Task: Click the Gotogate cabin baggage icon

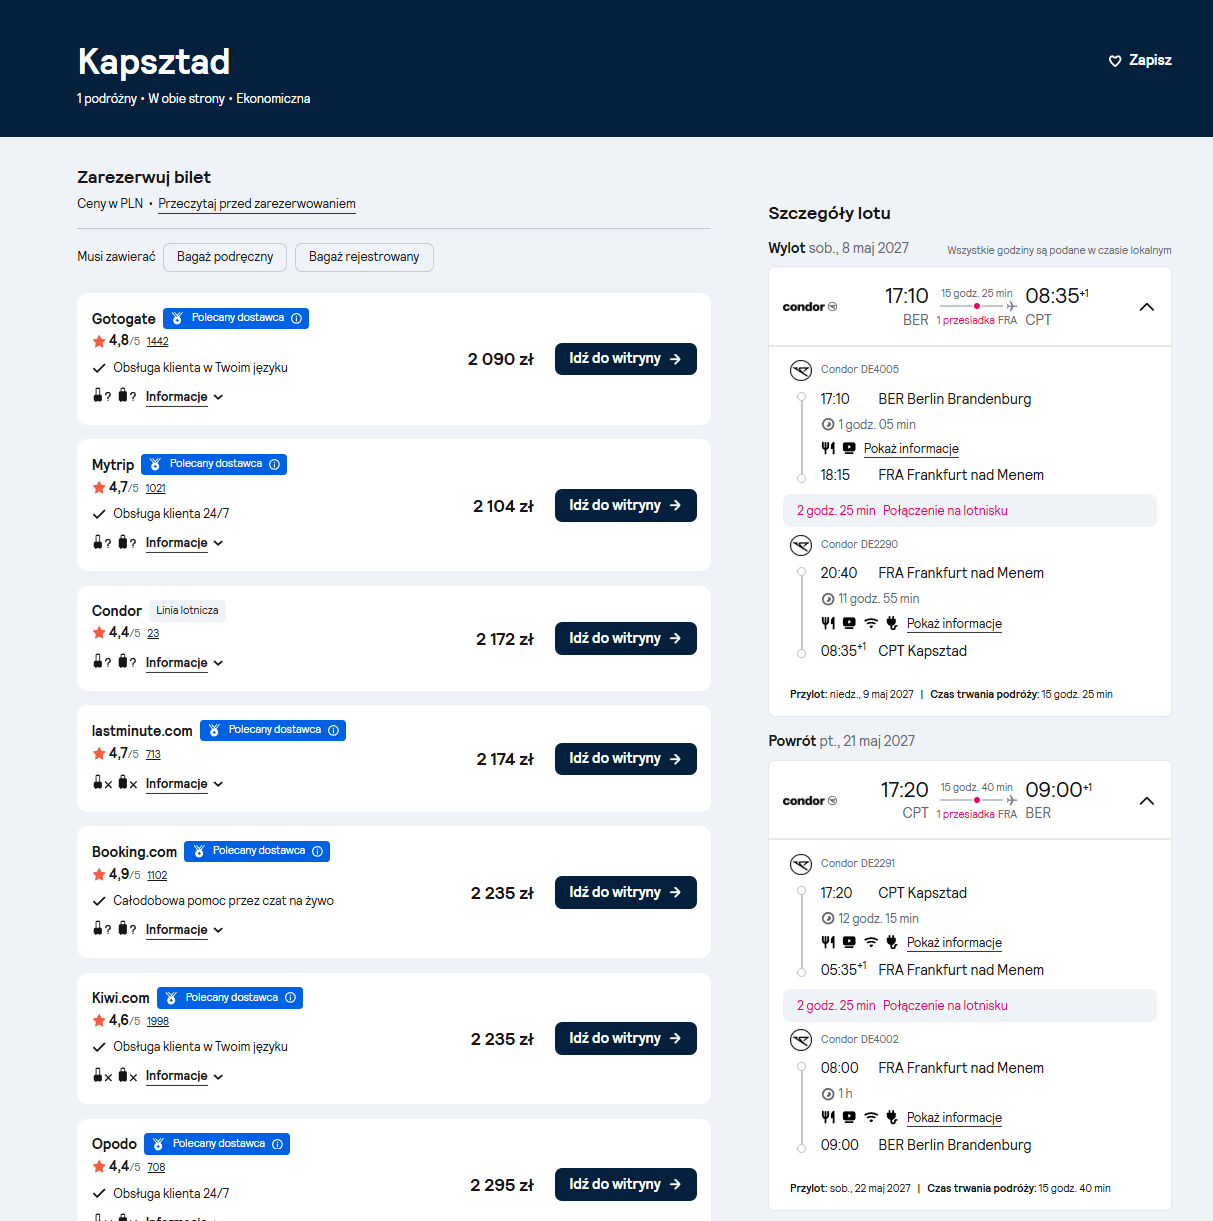Action: point(98,396)
